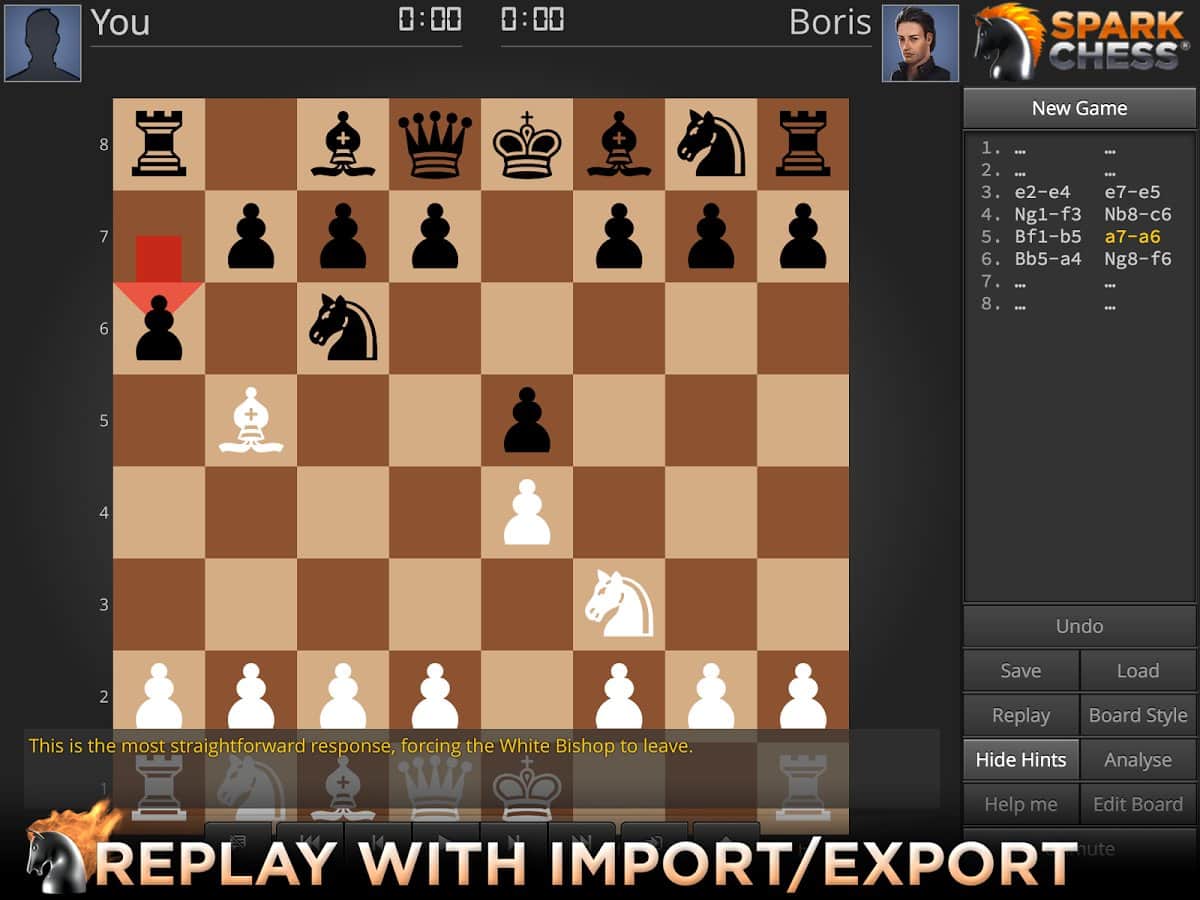Select the white knight on f3
The width and height of the screenshot is (1200, 900).
point(619,604)
